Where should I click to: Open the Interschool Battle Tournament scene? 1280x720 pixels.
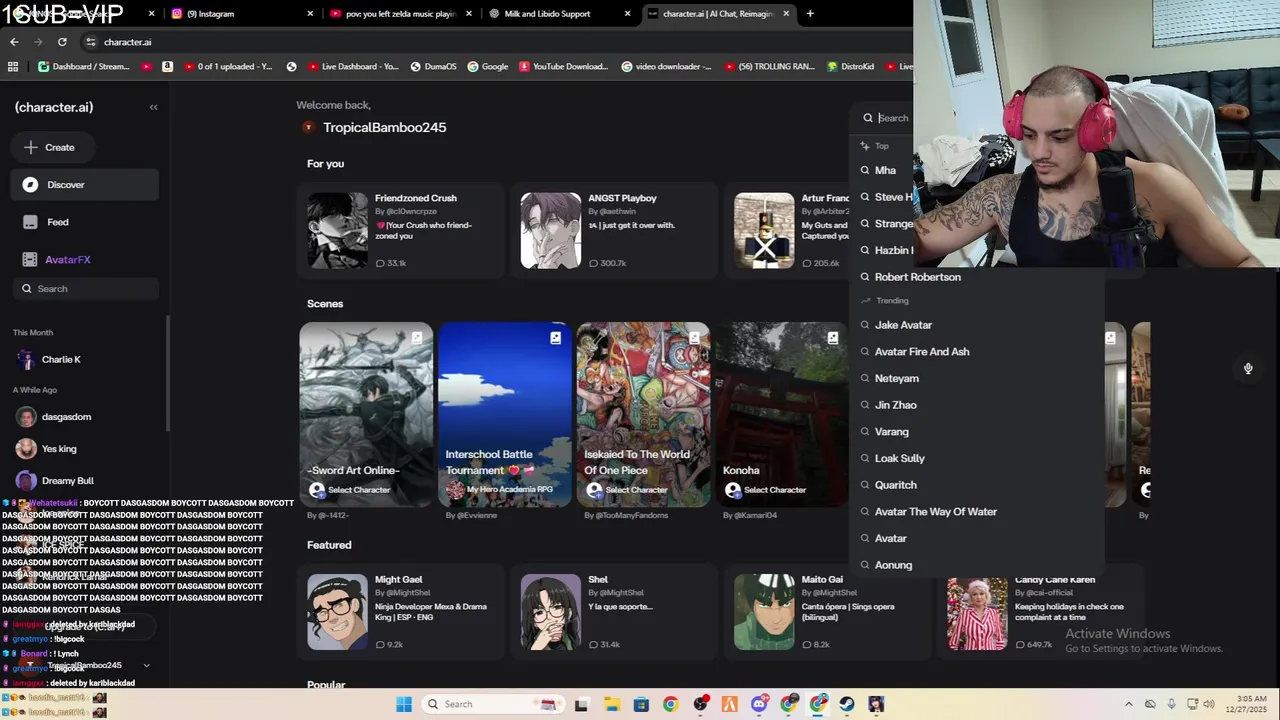(x=505, y=414)
